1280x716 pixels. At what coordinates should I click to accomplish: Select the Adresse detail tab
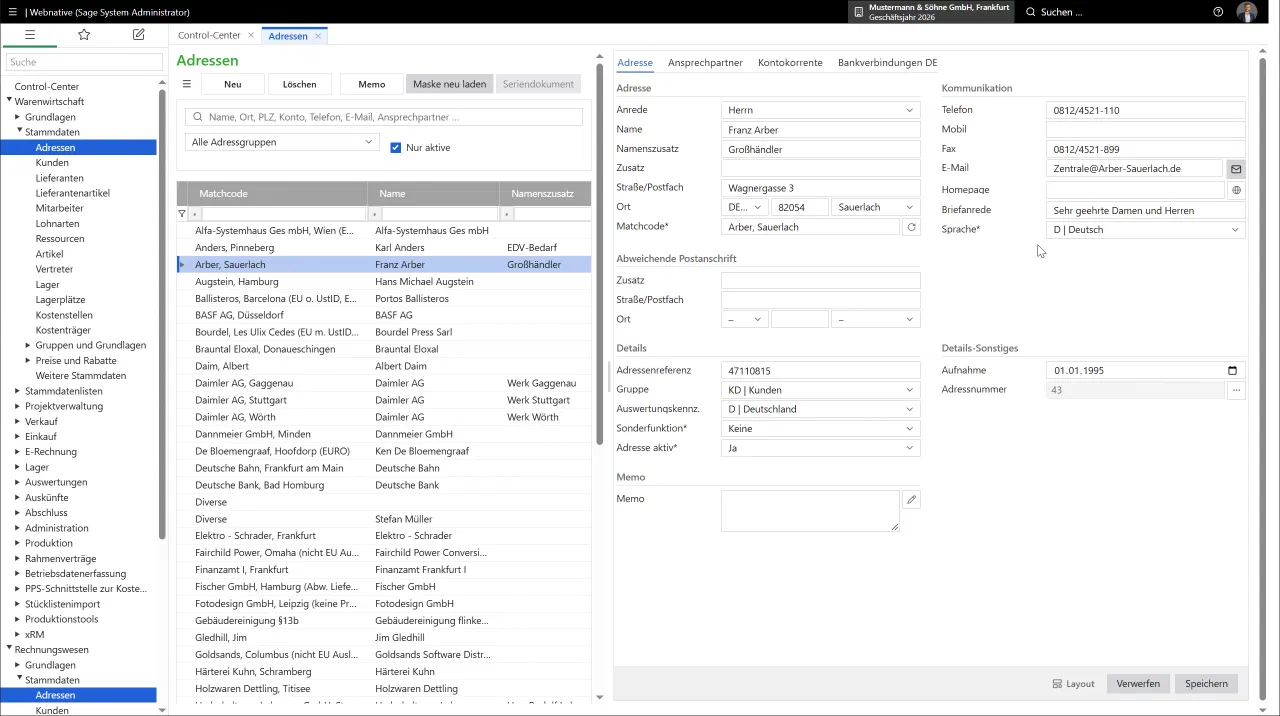coord(635,62)
